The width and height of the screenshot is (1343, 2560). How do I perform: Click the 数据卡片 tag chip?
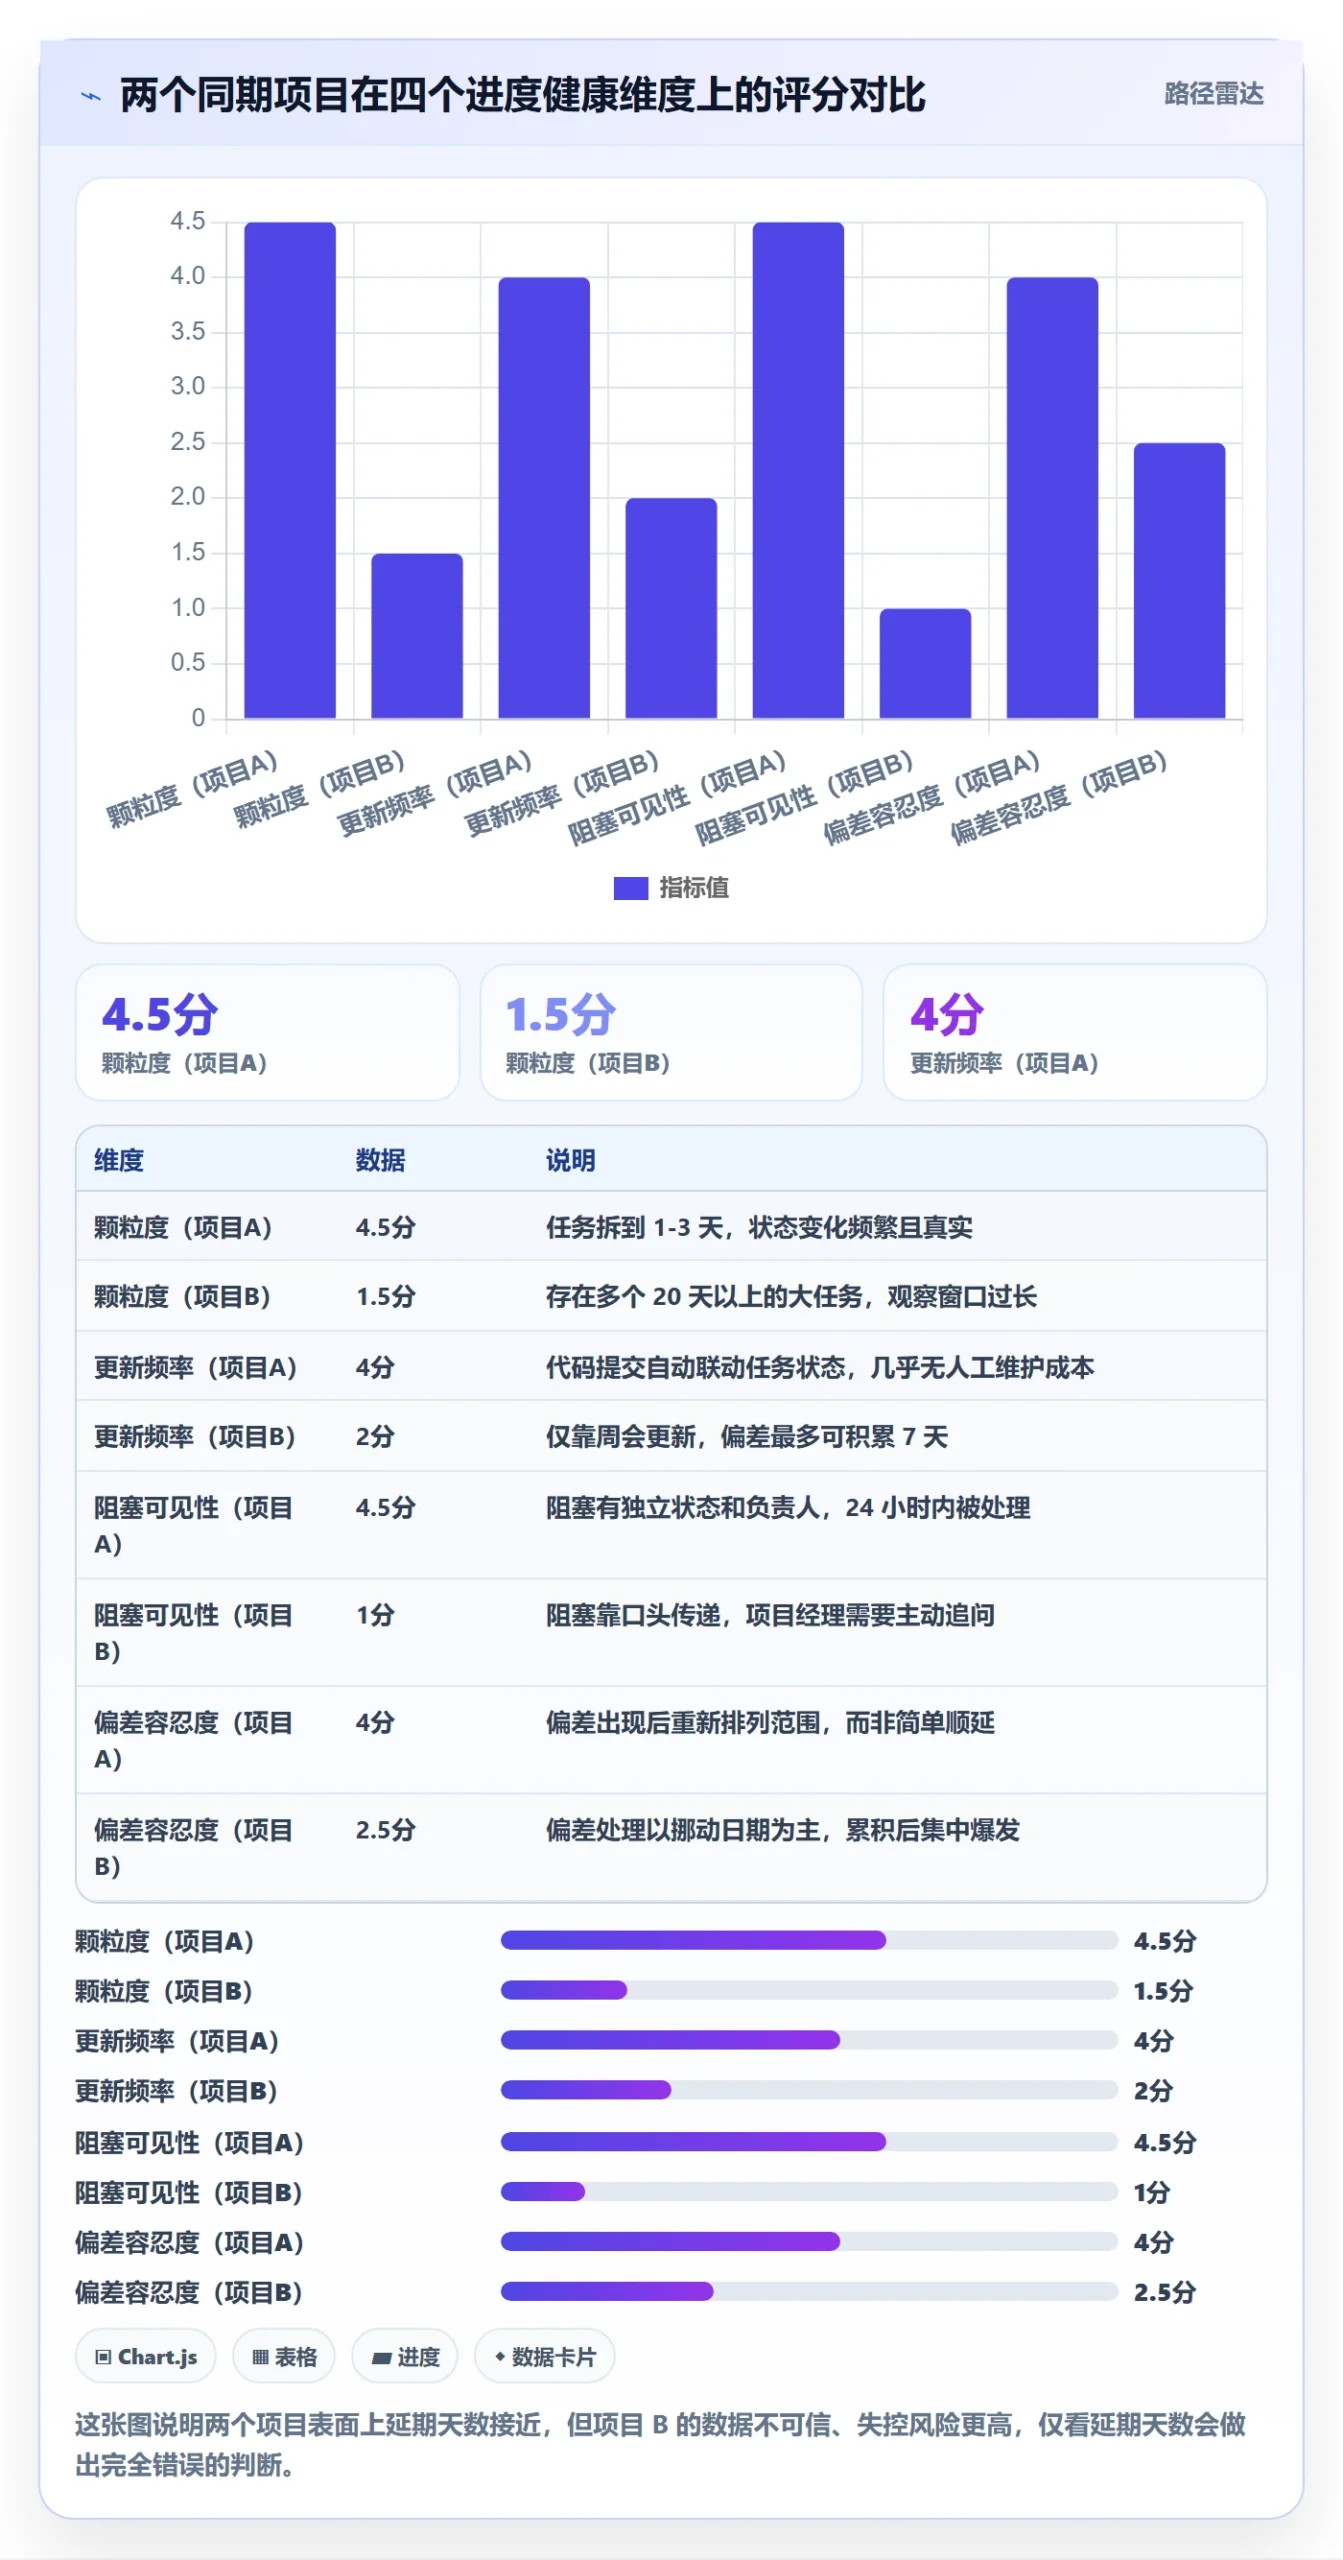point(545,2357)
